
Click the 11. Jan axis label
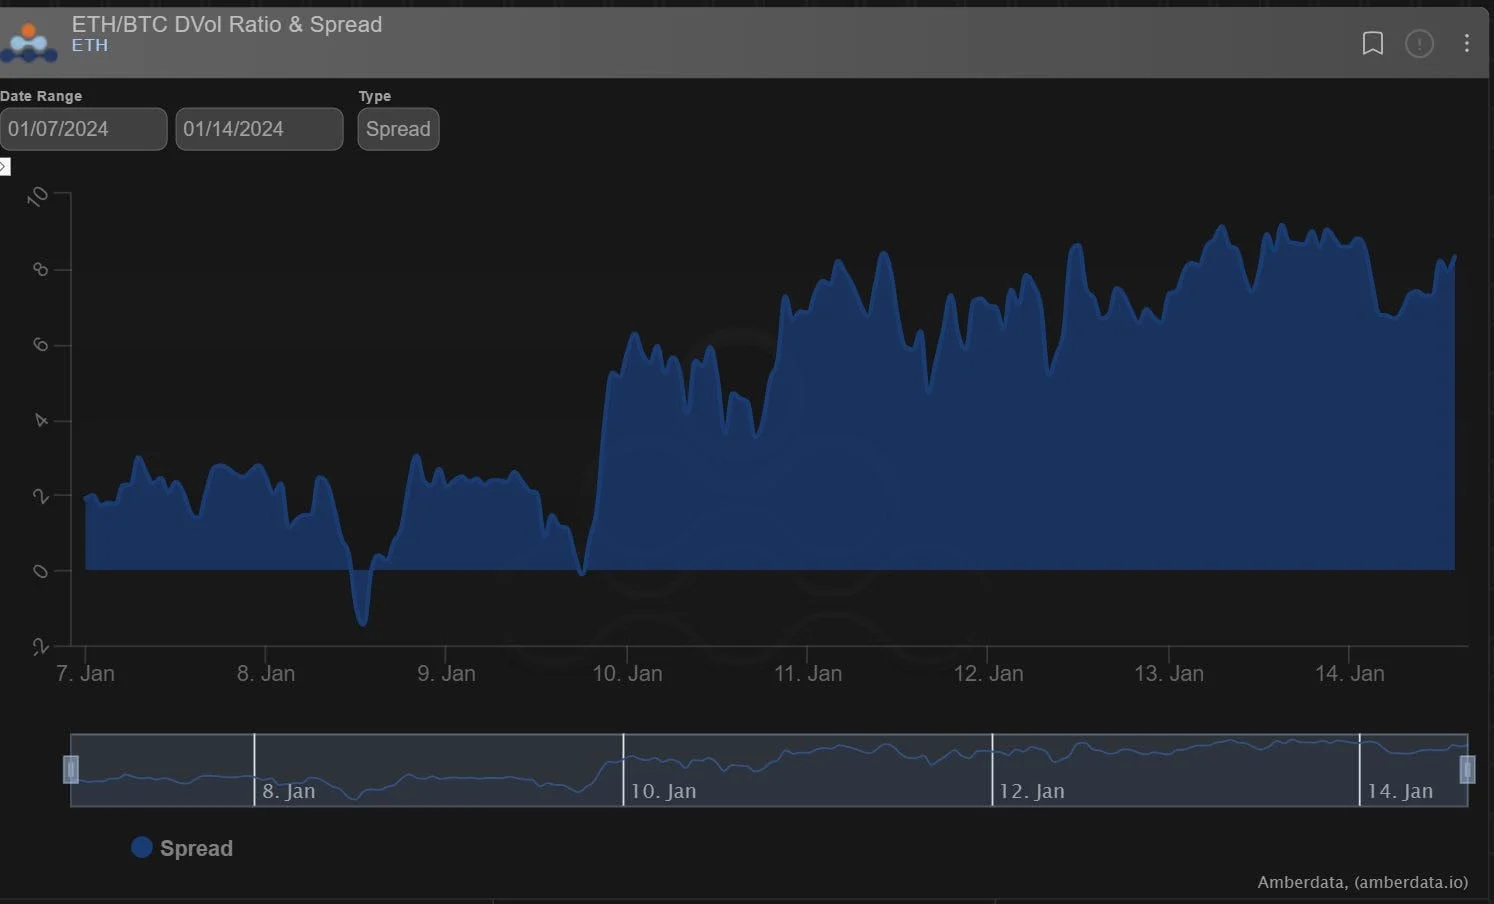coord(808,673)
